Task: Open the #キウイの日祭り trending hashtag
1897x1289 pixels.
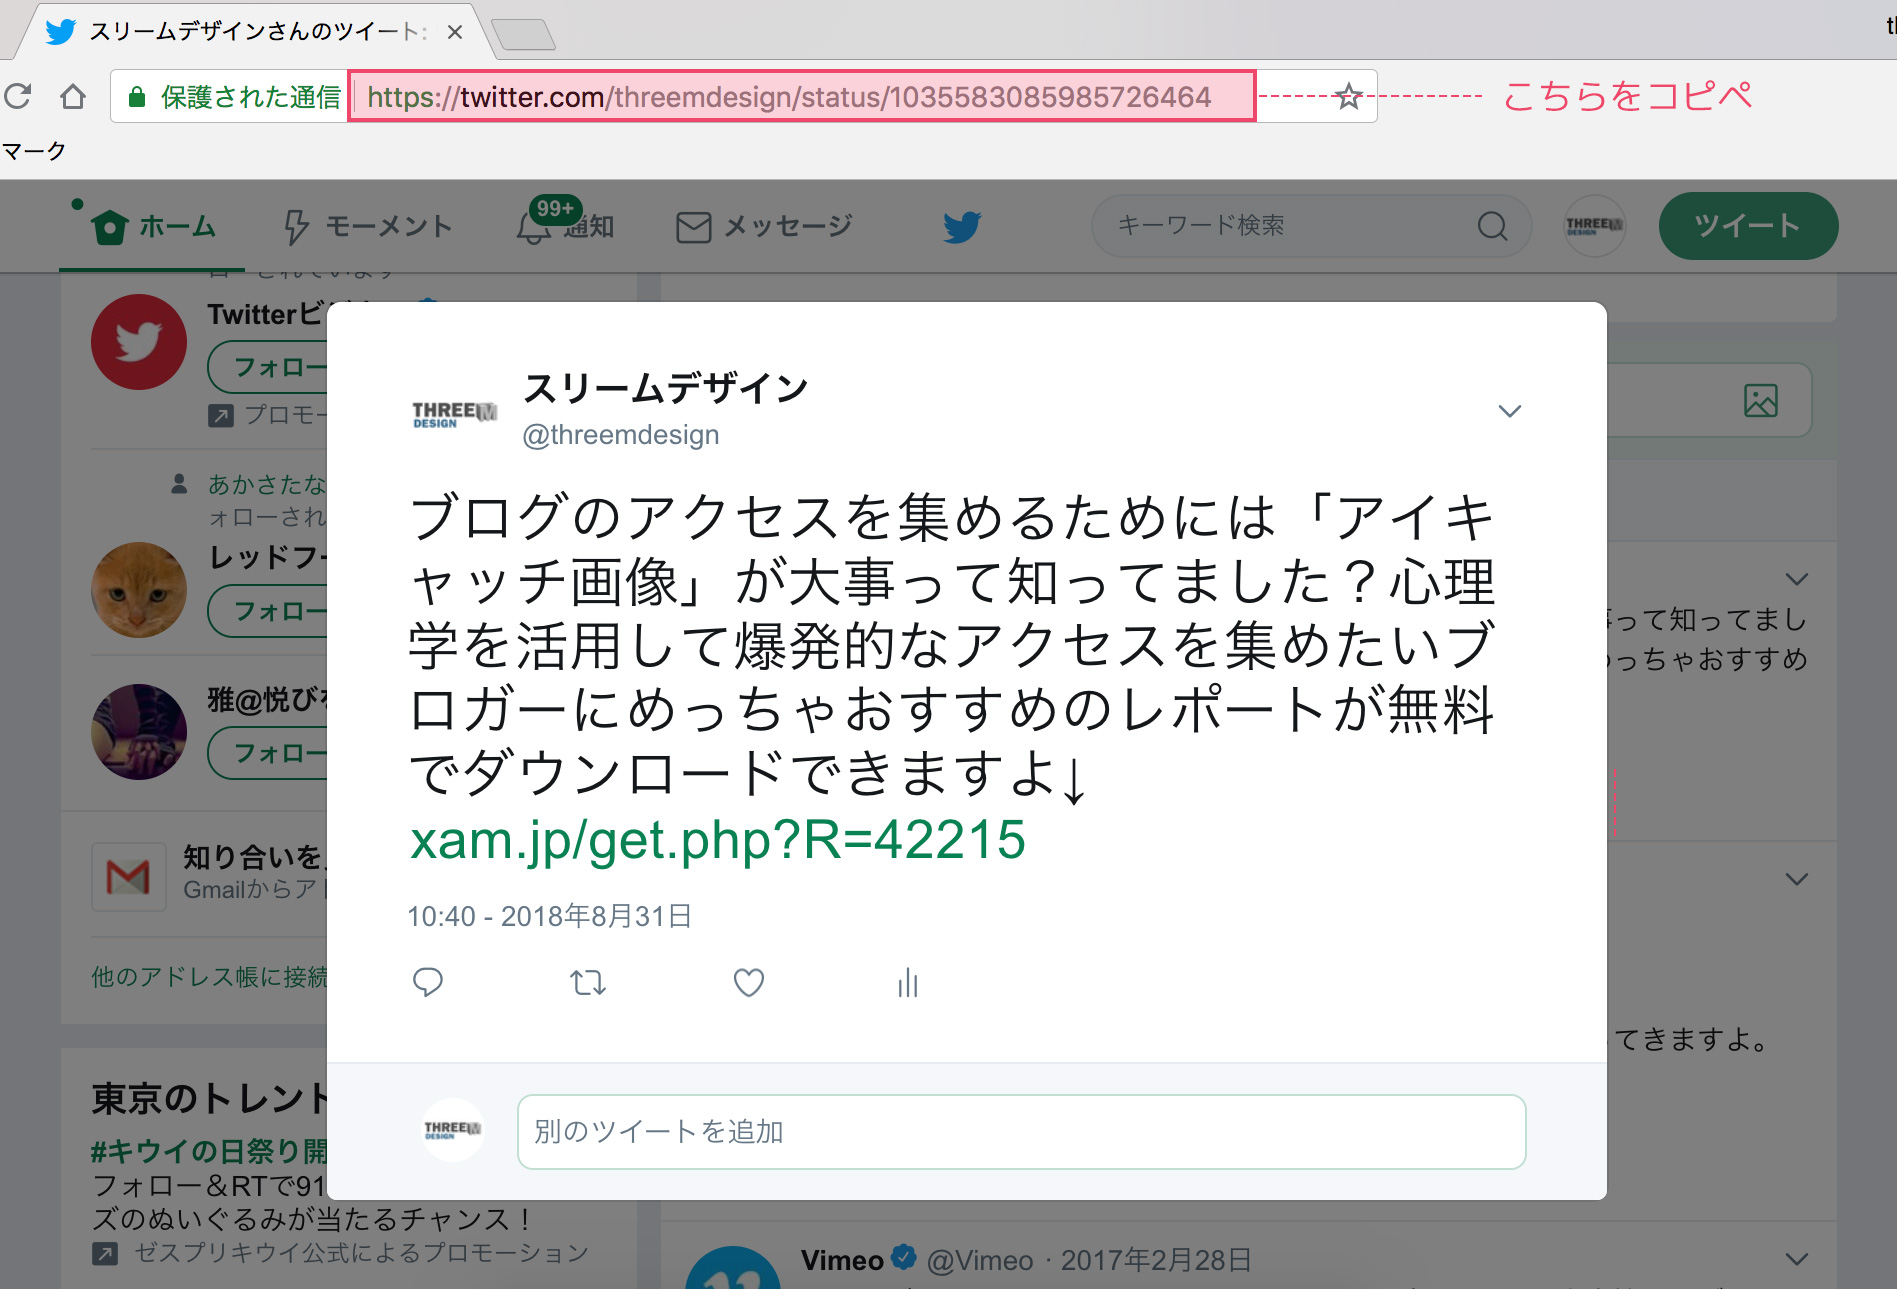Action: click(x=209, y=1151)
